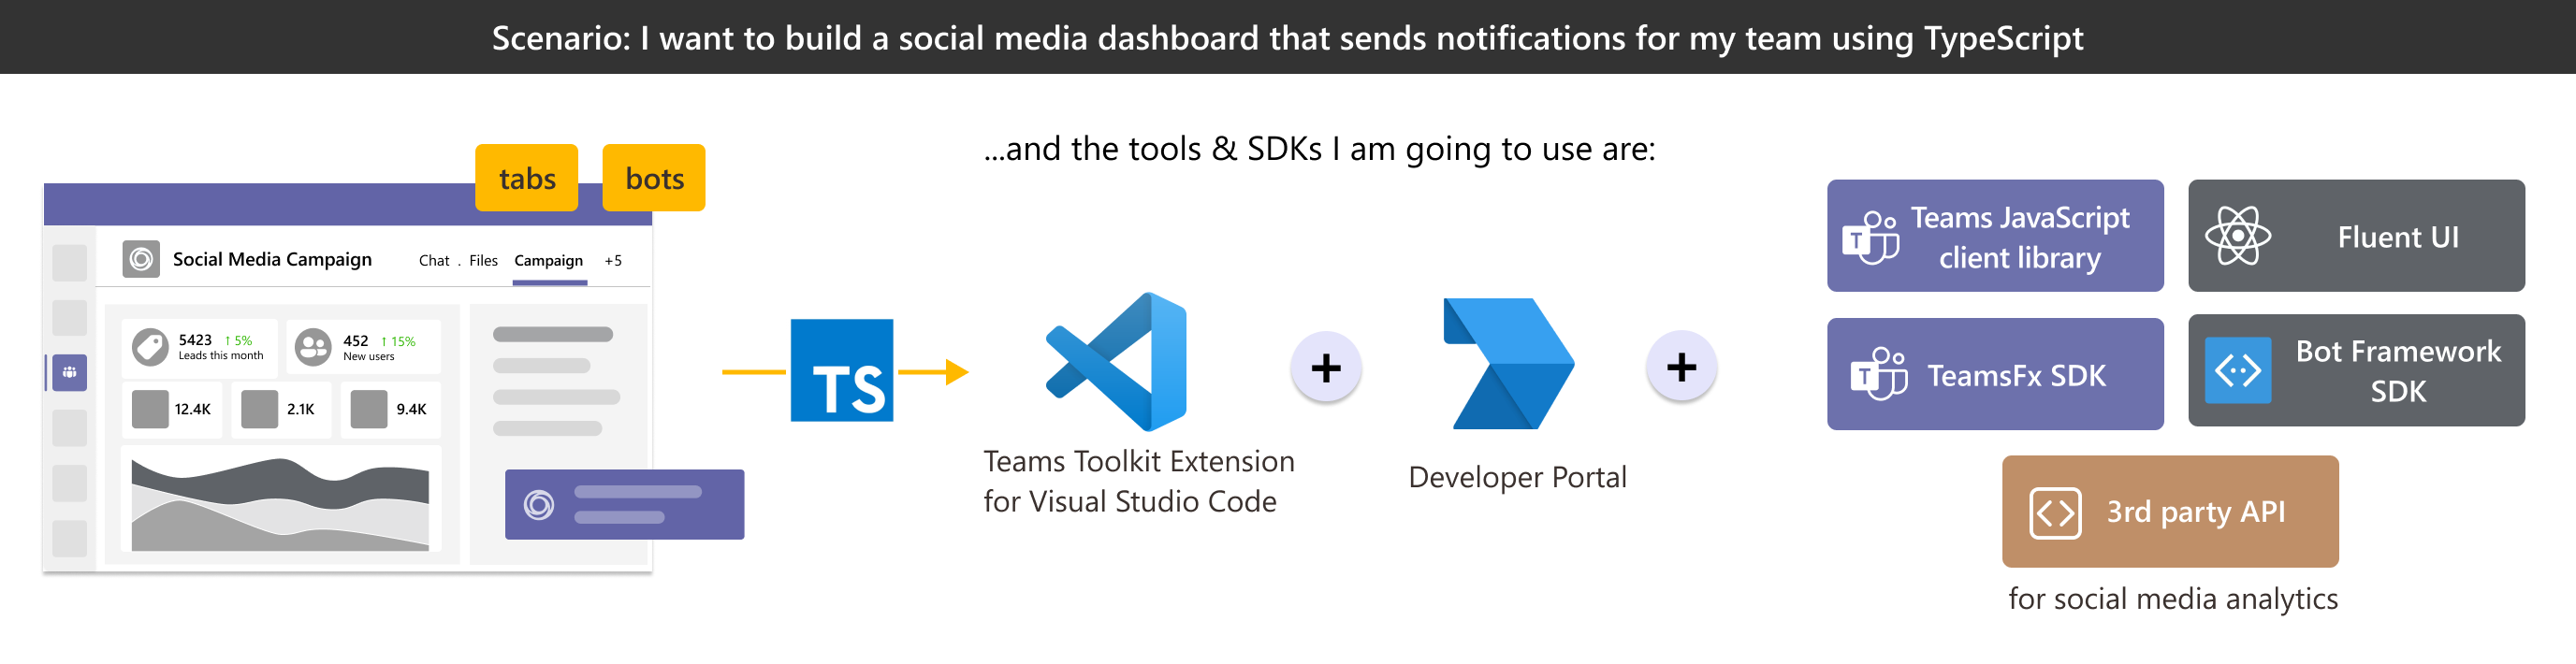Click the 3rd party API card
The width and height of the screenshot is (2576, 664).
tap(2170, 512)
